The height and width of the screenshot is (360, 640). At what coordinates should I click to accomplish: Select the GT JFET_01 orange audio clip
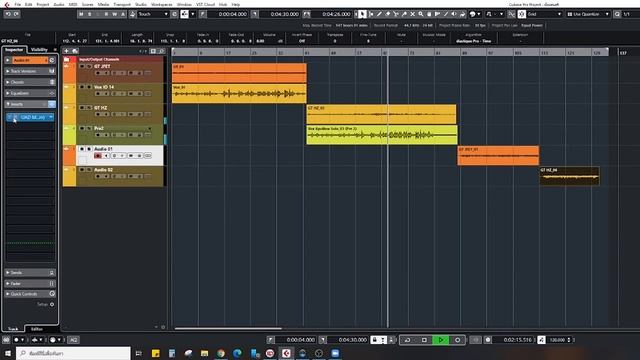(x=498, y=156)
